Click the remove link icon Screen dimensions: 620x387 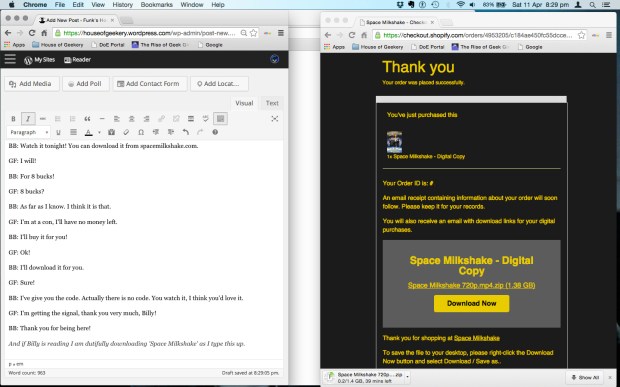coord(176,119)
